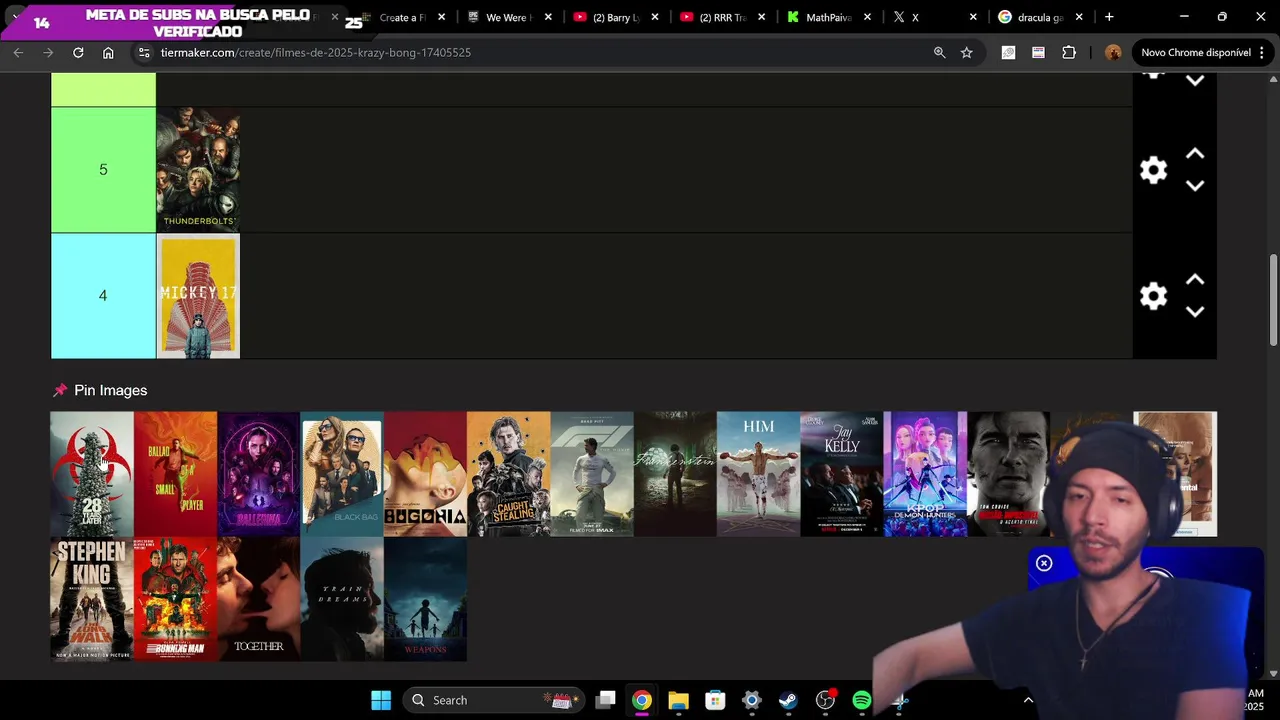Select the Frankenstein poster
The height and width of the screenshot is (720, 1280).
675,474
